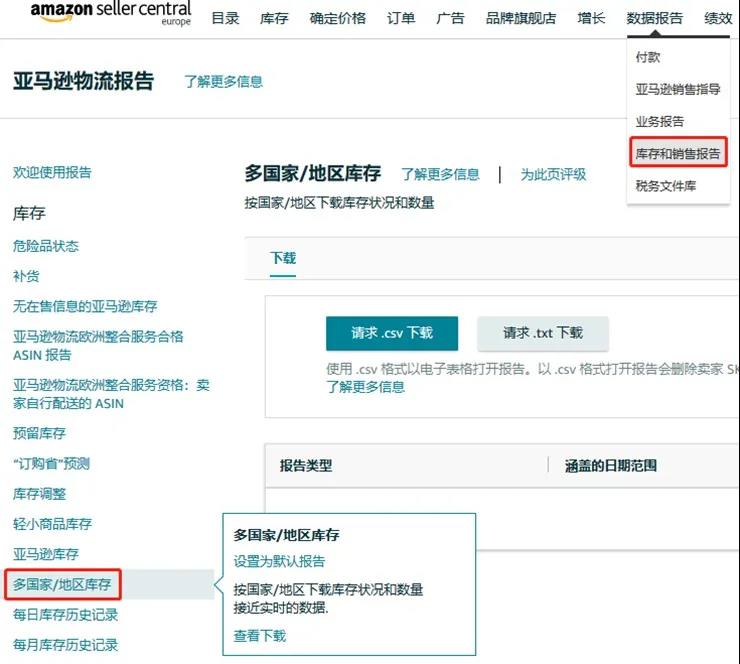The height and width of the screenshot is (664, 740).
Task: Open 无在售信息的亚马逊库存 report
Action: [x=85, y=306]
